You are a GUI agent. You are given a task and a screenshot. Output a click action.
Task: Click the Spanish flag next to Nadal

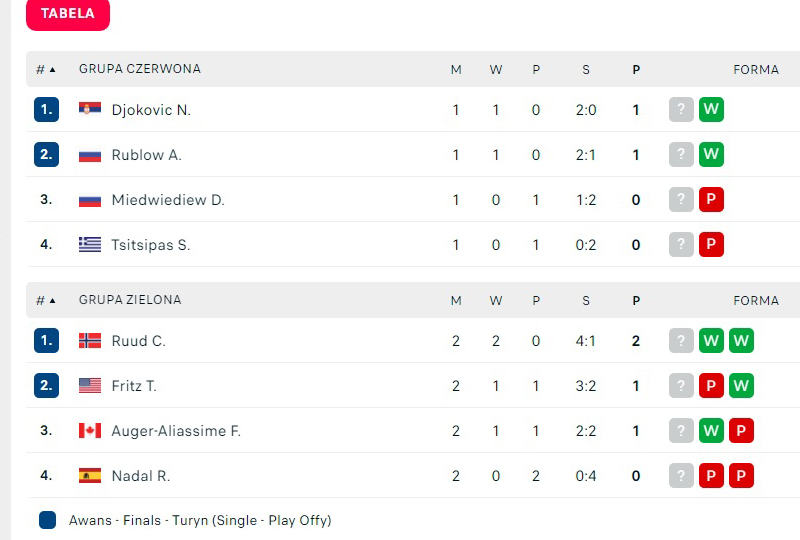[90, 476]
